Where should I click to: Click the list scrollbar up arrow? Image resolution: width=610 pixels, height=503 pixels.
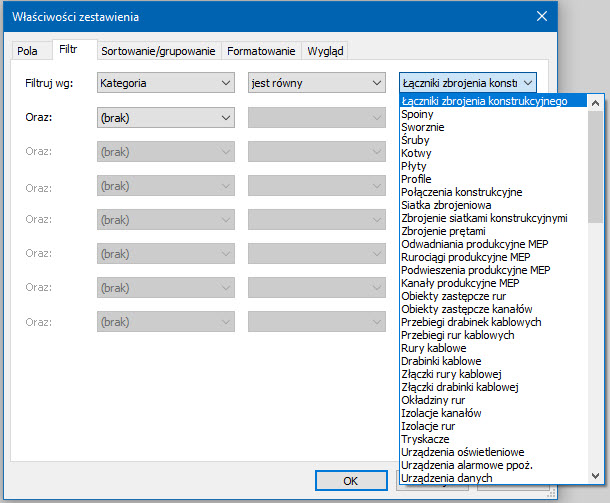(596, 102)
